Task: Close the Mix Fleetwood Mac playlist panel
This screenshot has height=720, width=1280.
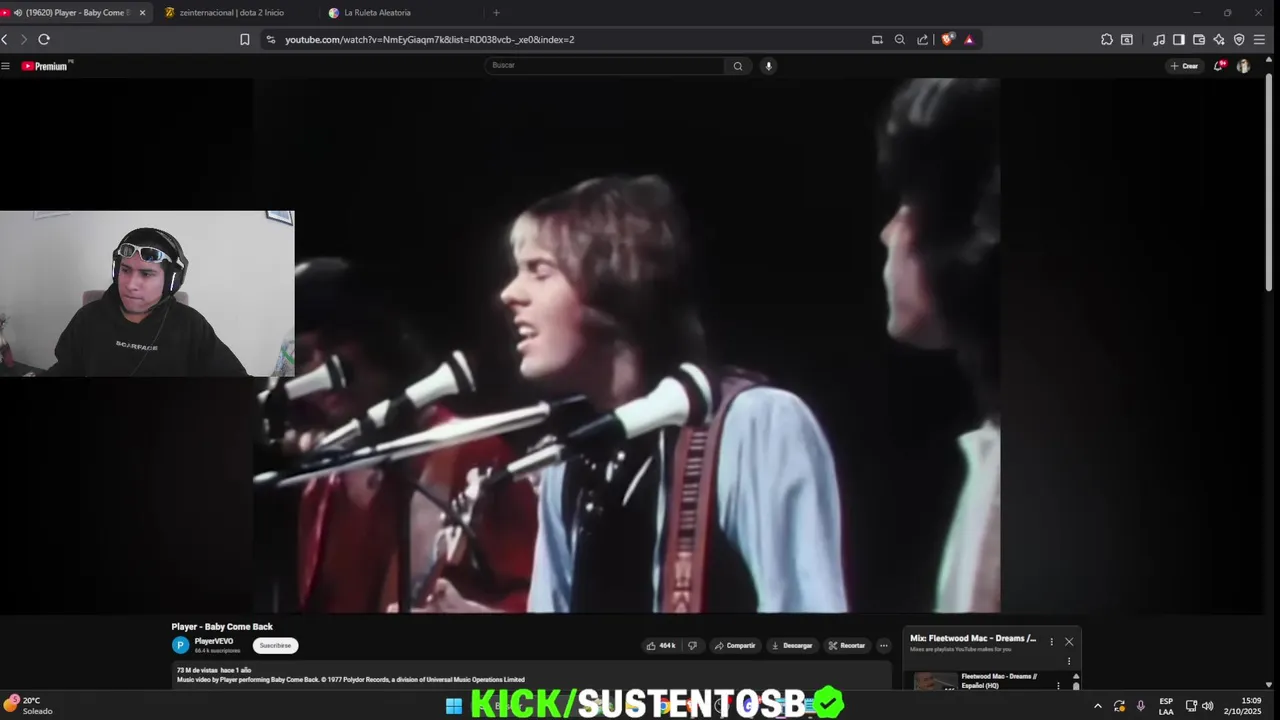Action: pyautogui.click(x=1069, y=642)
